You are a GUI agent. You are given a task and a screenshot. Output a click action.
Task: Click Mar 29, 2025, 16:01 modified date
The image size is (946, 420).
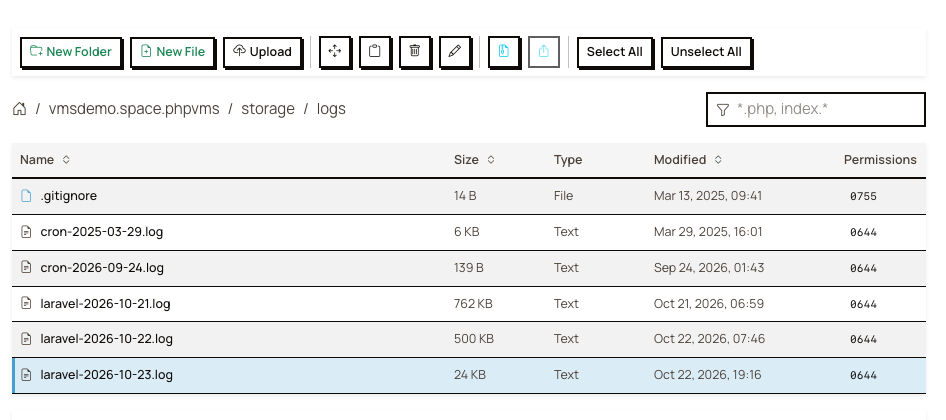[x=708, y=232]
